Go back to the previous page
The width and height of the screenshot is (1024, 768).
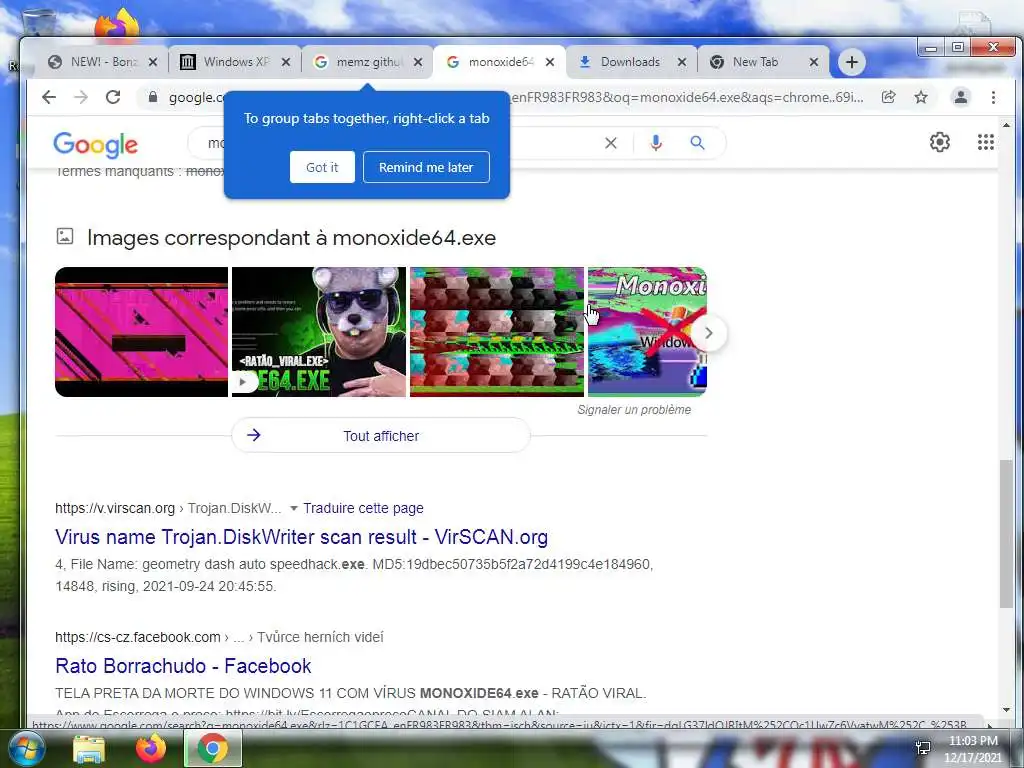point(49,97)
